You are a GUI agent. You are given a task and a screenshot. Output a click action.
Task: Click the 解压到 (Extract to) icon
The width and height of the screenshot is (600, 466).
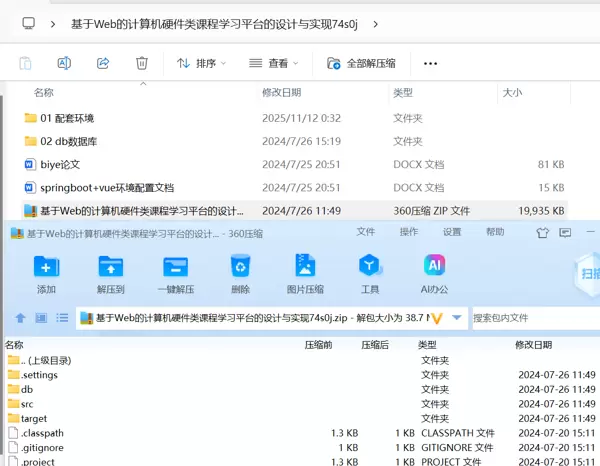(110, 272)
